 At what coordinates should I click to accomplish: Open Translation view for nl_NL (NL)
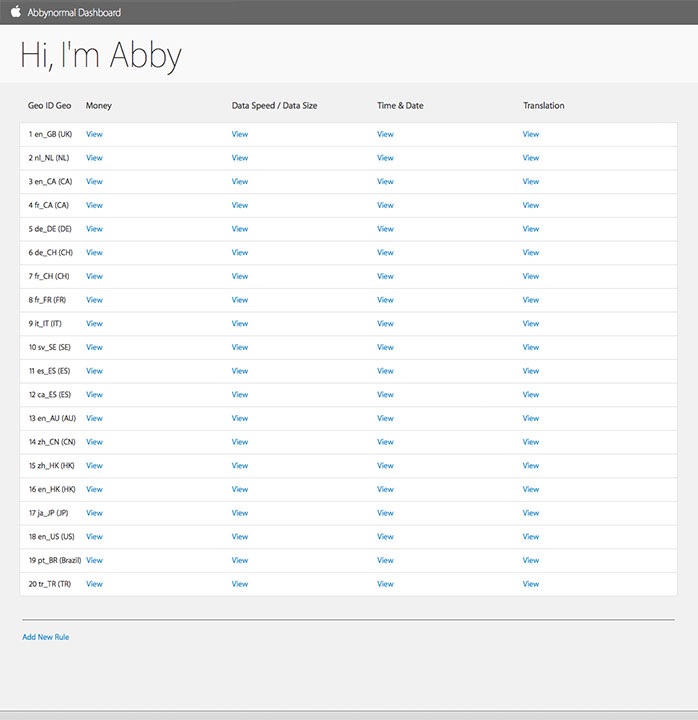pyautogui.click(x=530, y=158)
